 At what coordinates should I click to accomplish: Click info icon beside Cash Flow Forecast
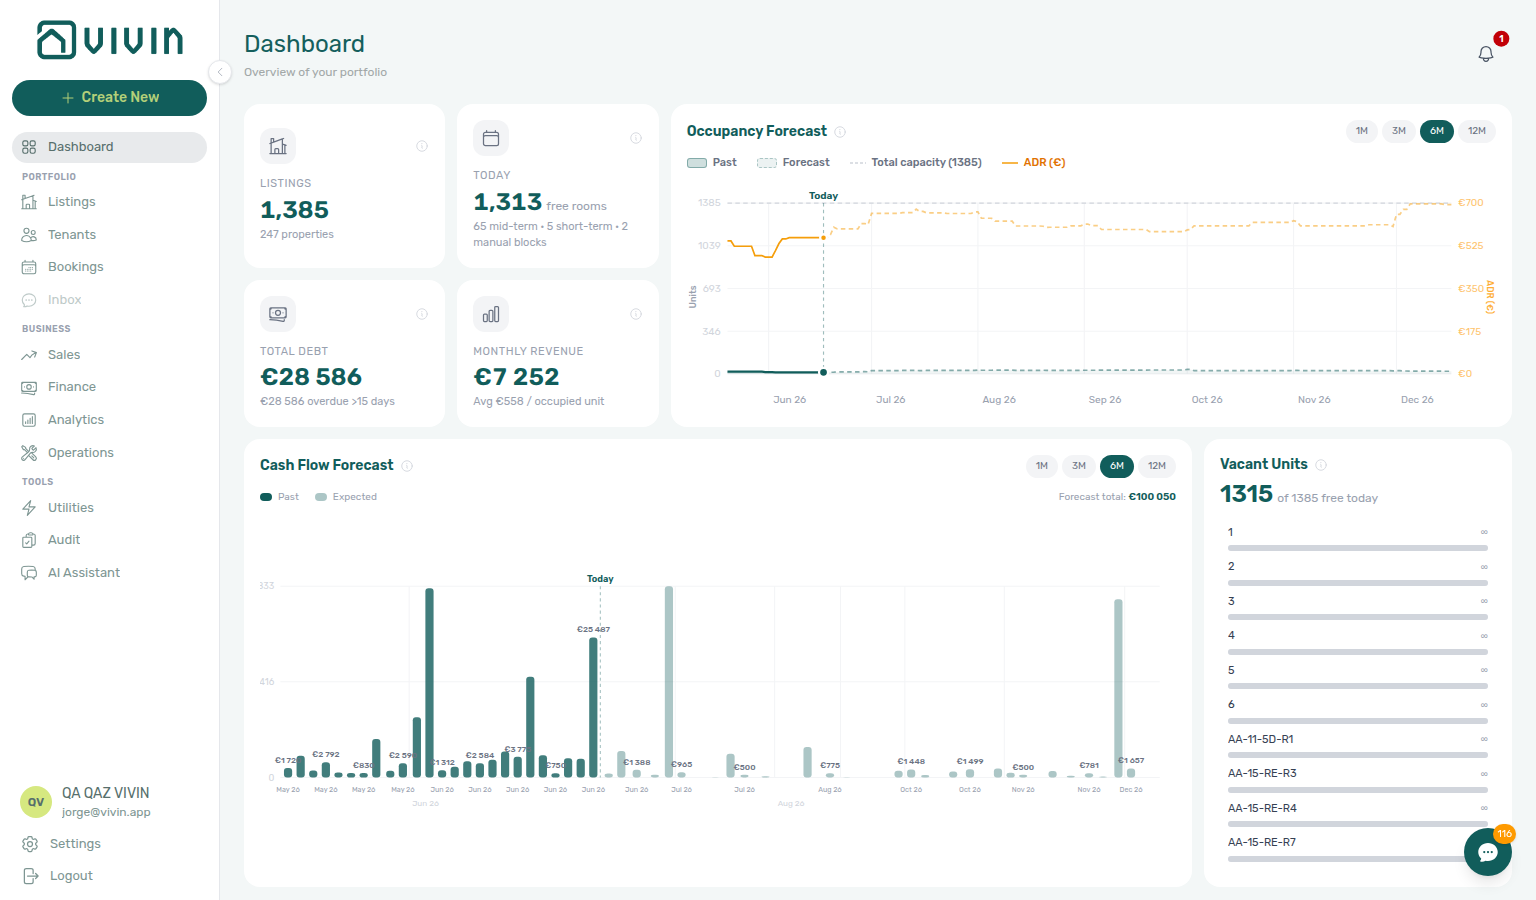coord(407,466)
